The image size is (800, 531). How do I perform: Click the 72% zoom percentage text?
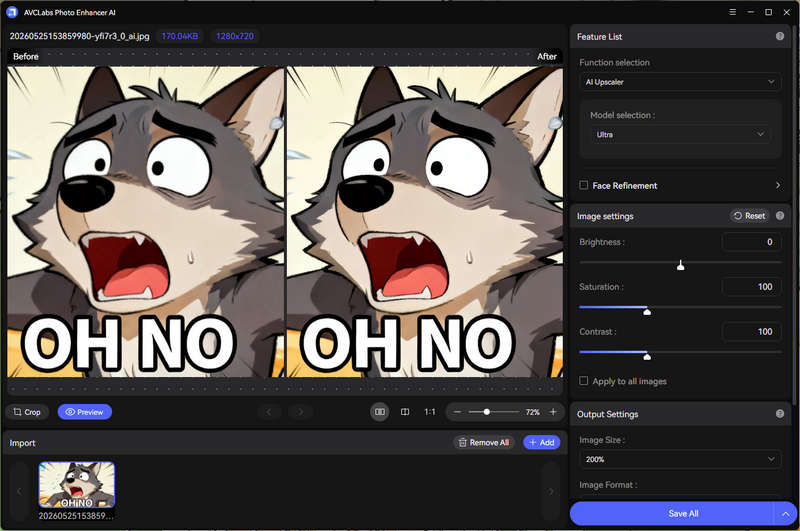(x=533, y=412)
